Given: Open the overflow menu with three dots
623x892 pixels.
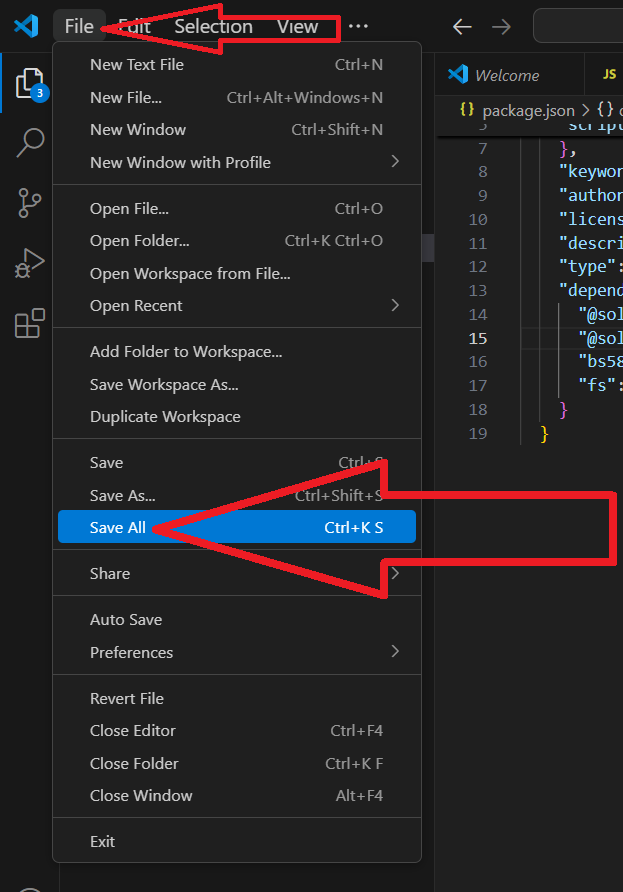Looking at the screenshot, I should [358, 26].
